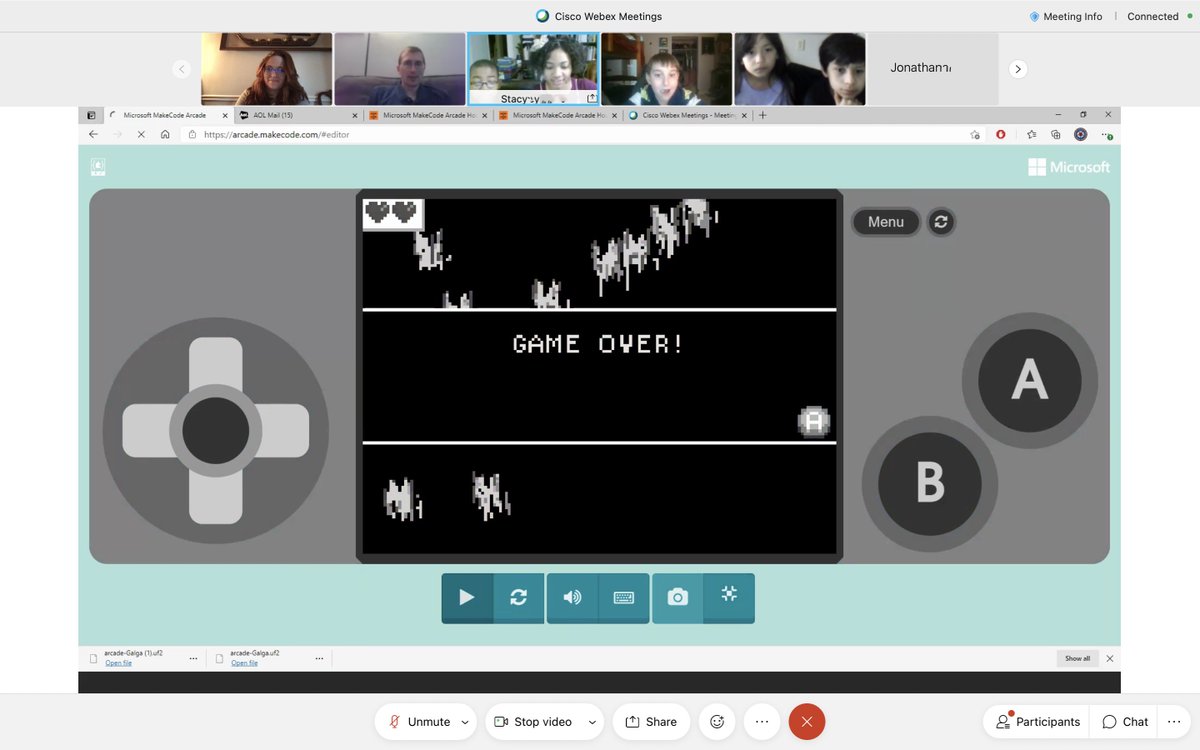Push the D-pad right arrow

coord(285,431)
